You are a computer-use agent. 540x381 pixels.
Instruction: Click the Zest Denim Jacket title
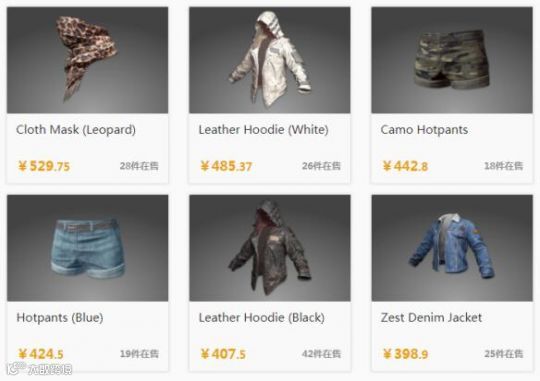coord(431,318)
